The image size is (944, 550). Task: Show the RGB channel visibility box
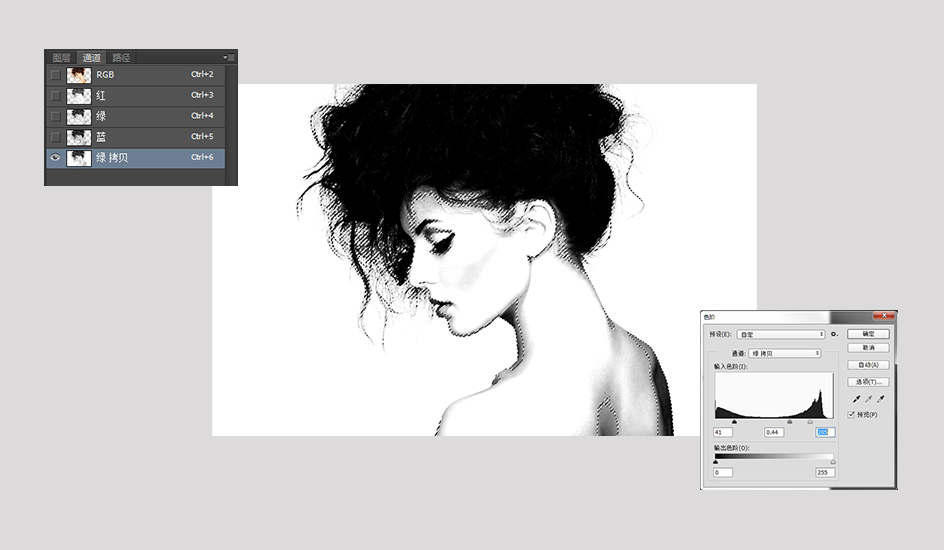[54, 74]
